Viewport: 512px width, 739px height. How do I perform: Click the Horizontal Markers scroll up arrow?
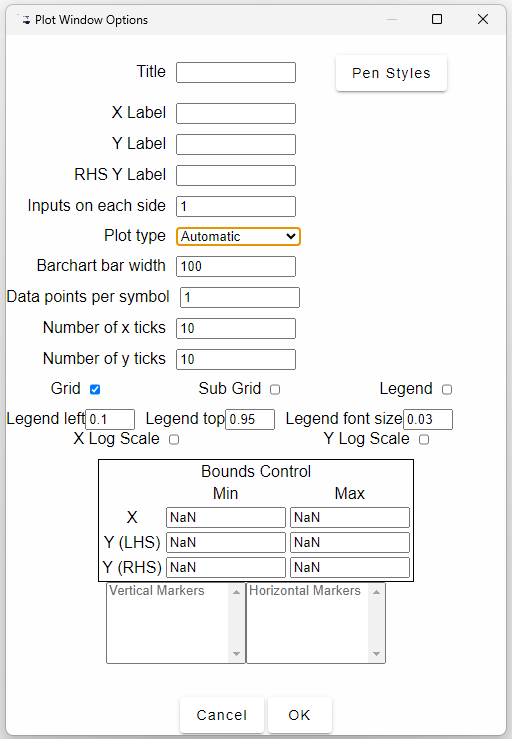pos(376,592)
